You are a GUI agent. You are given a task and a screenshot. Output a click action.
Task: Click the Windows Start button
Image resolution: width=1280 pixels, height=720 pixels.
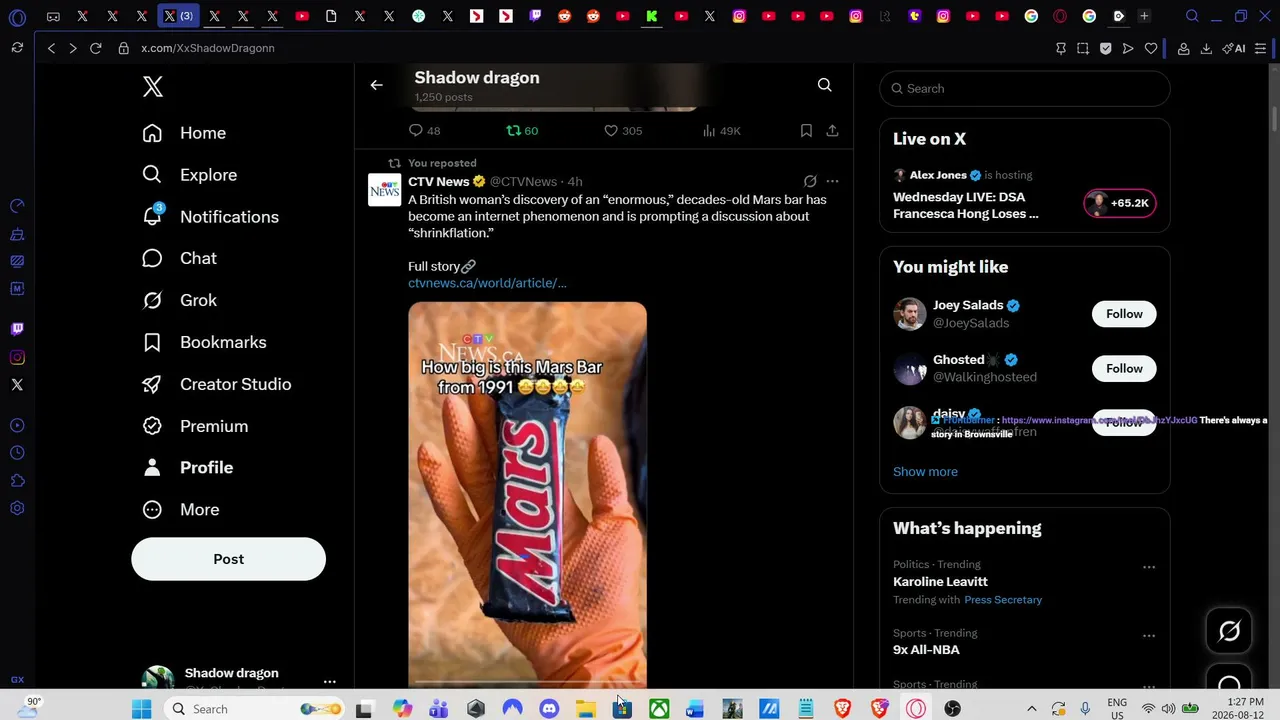(141, 709)
